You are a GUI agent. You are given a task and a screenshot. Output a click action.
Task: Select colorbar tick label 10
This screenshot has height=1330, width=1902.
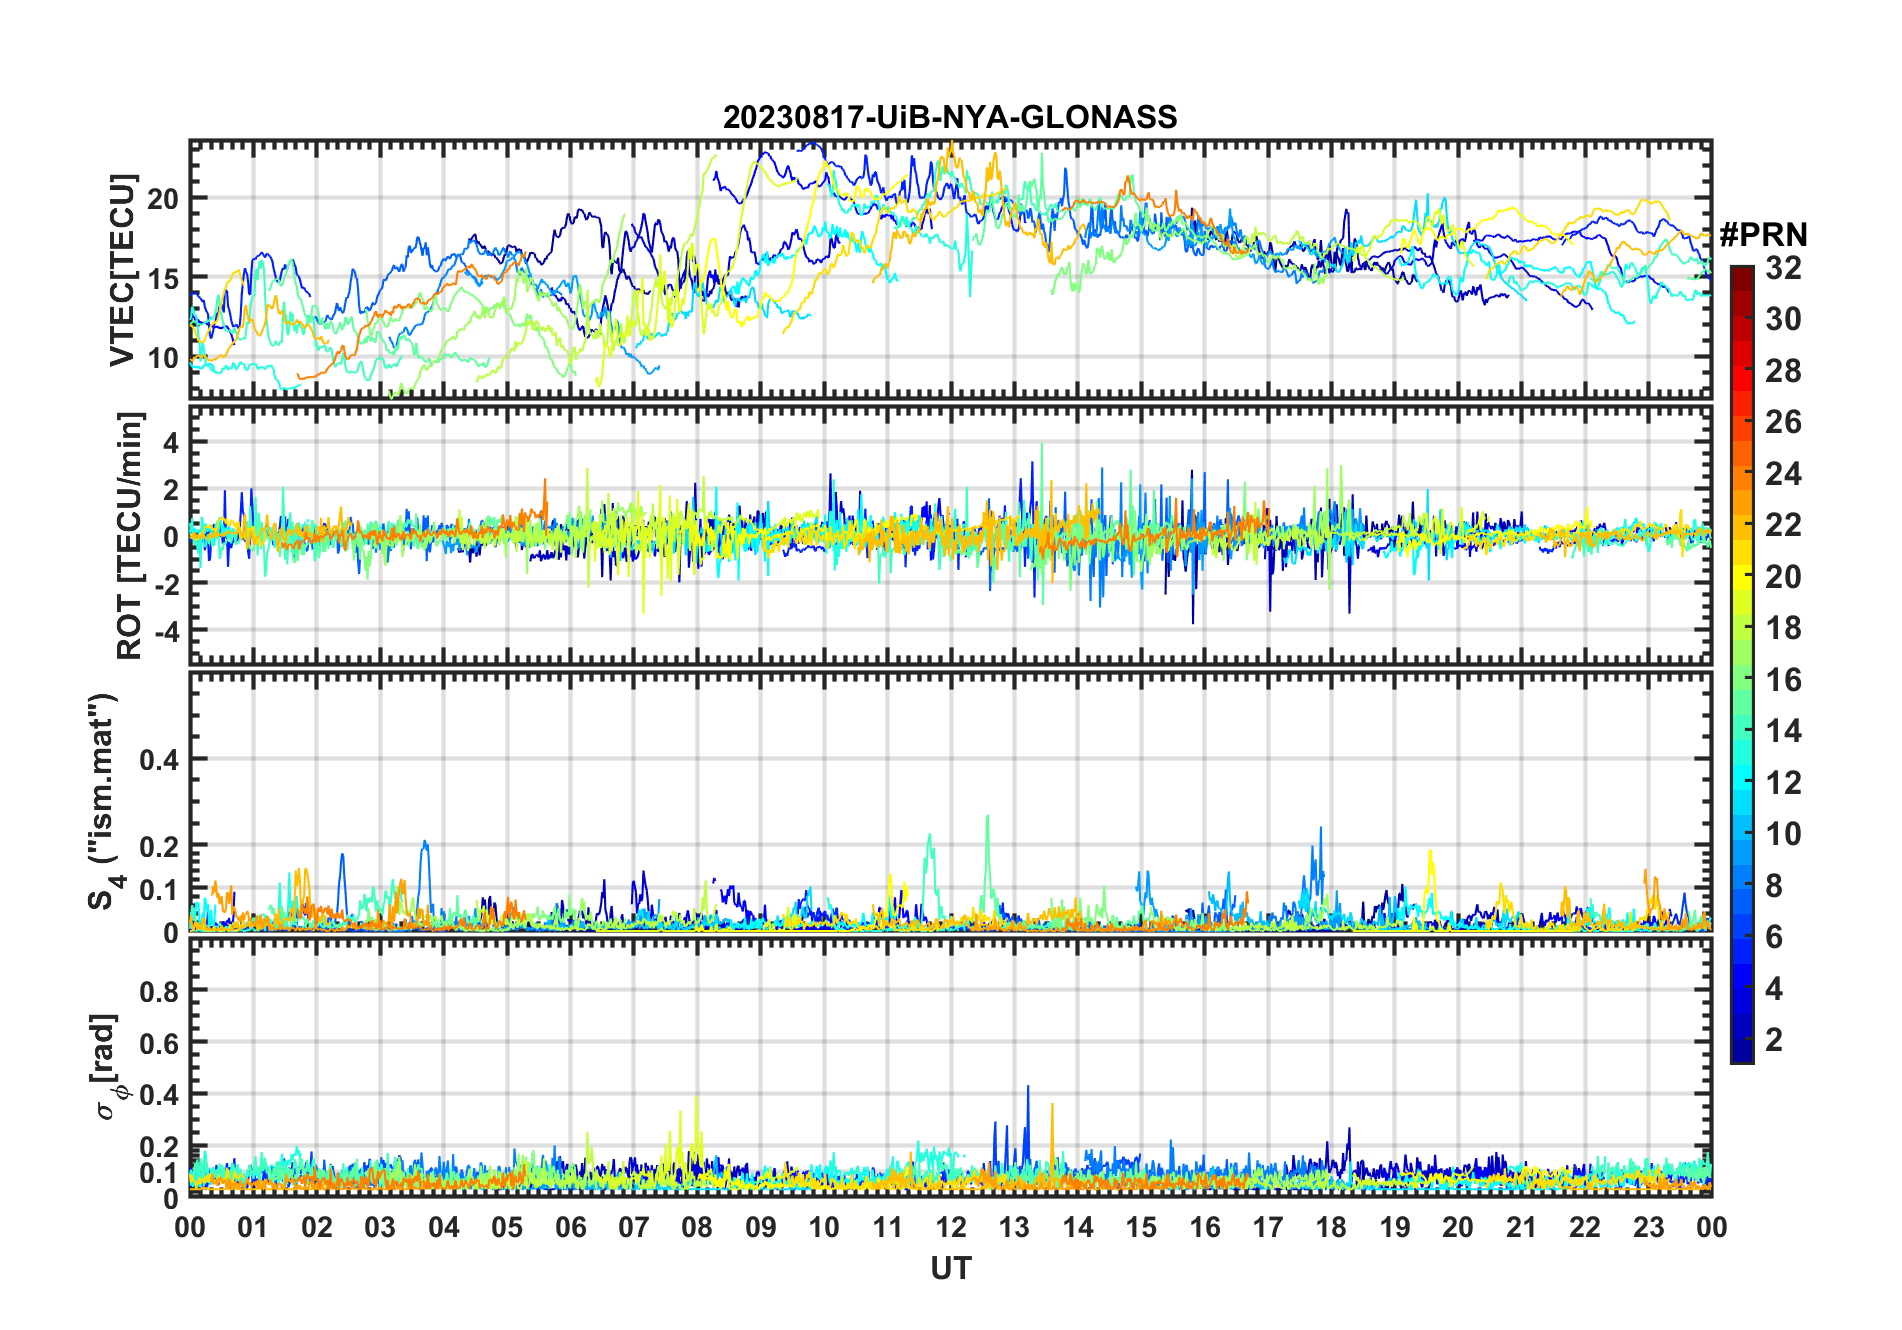point(1783,834)
